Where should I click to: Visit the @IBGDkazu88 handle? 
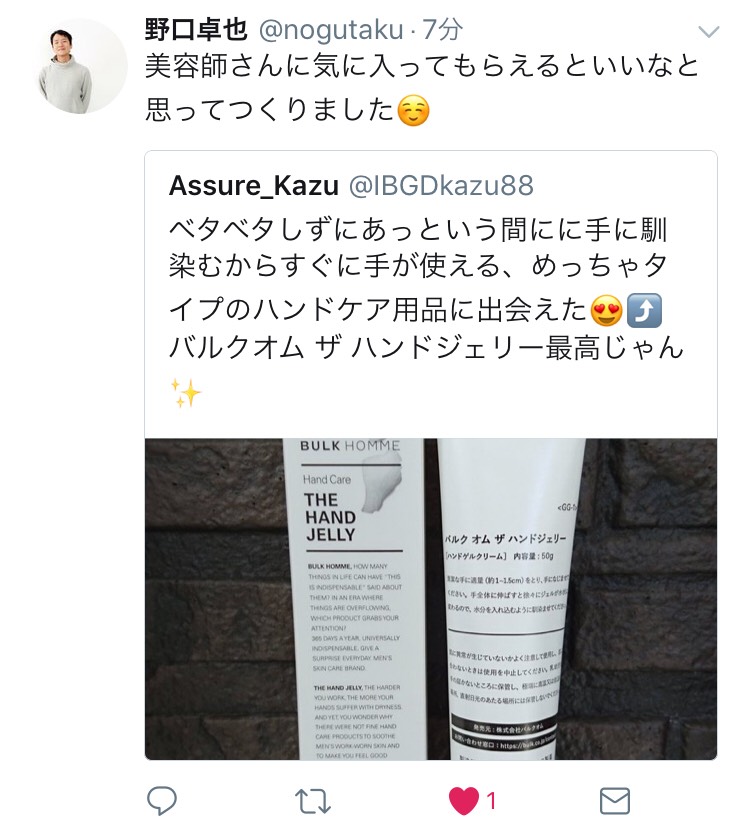[x=441, y=185]
